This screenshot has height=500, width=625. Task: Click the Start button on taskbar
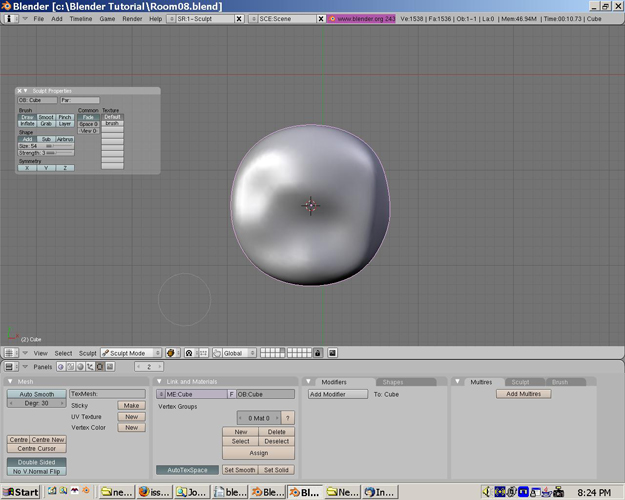(x=20, y=492)
